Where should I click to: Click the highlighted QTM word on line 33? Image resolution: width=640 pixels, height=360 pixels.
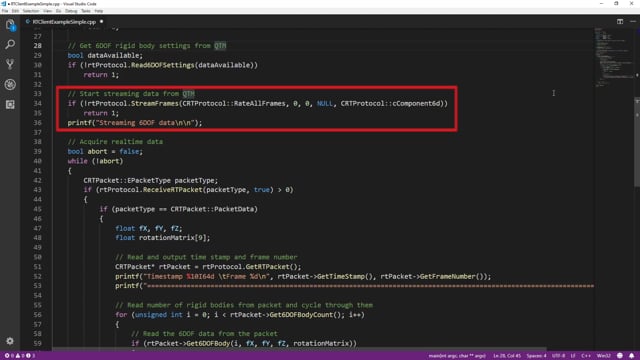189,93
